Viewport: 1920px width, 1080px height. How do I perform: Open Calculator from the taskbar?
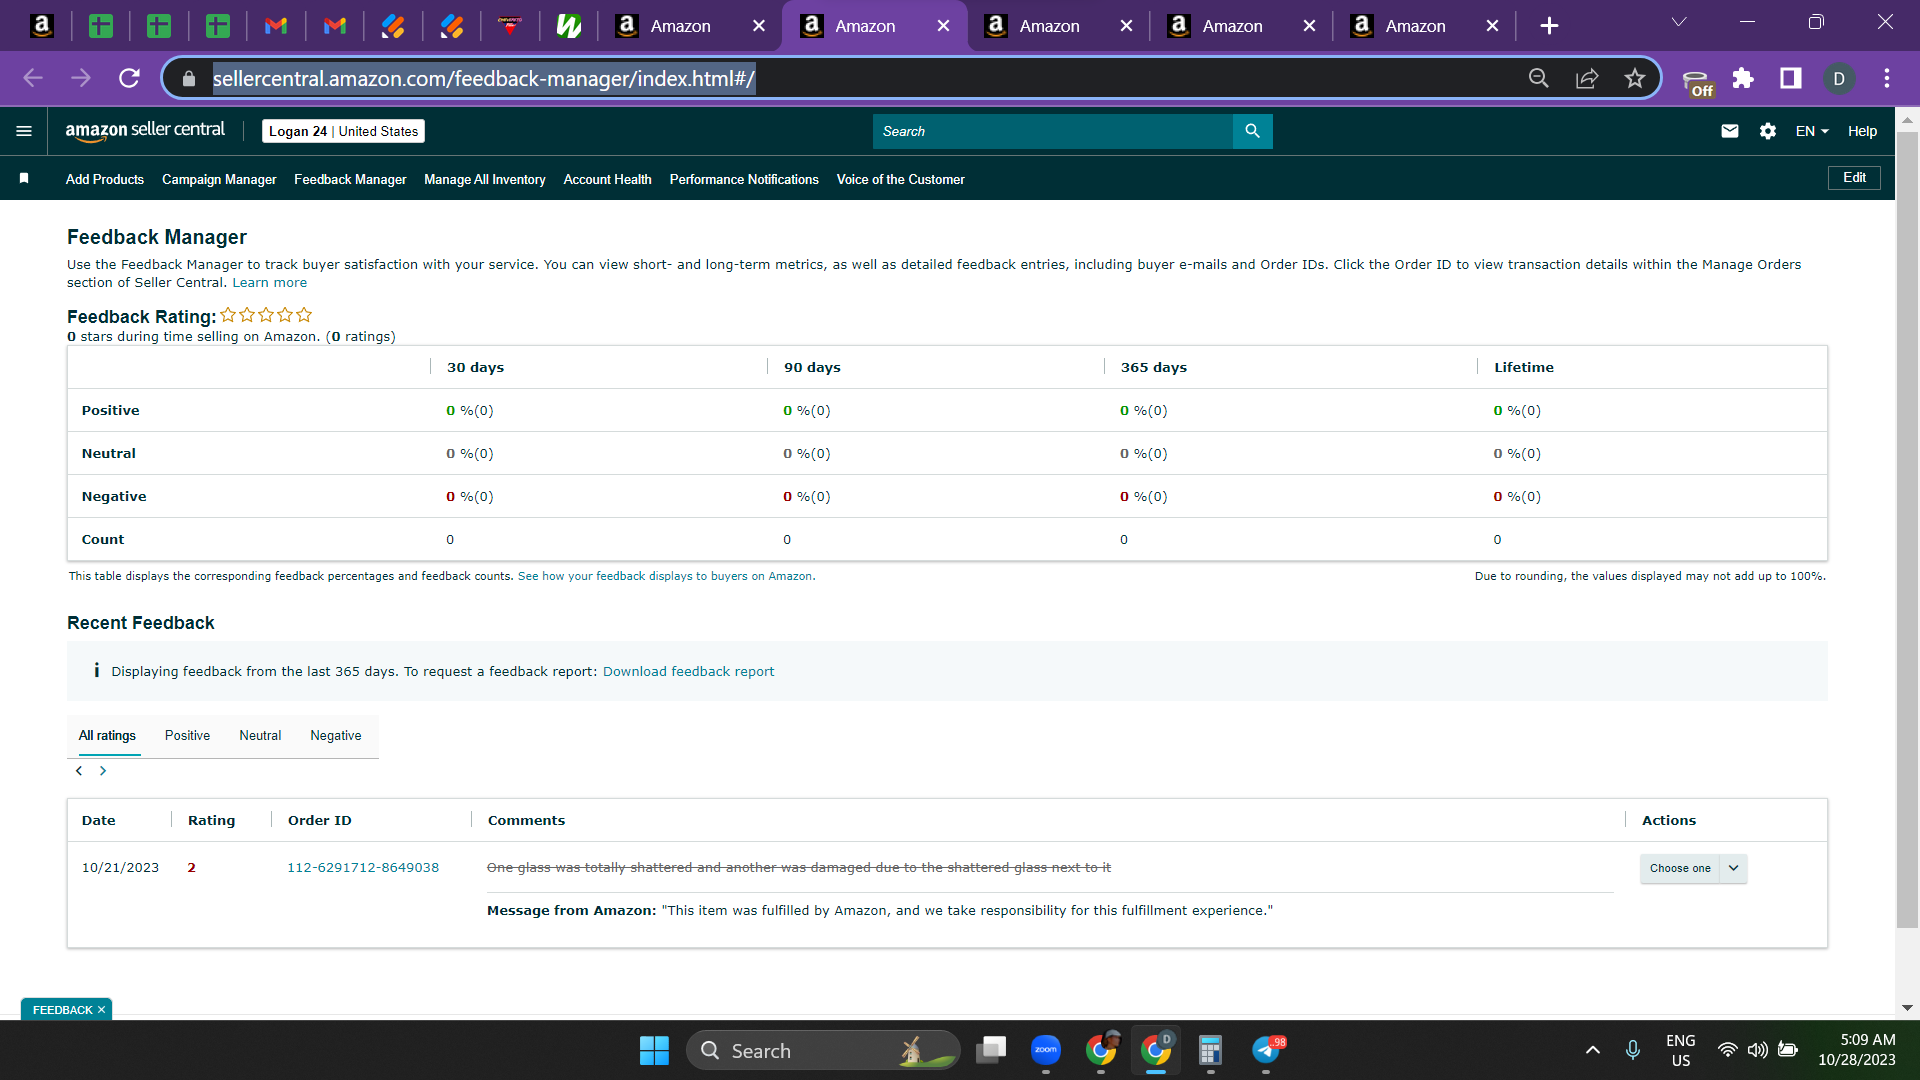point(1210,1050)
